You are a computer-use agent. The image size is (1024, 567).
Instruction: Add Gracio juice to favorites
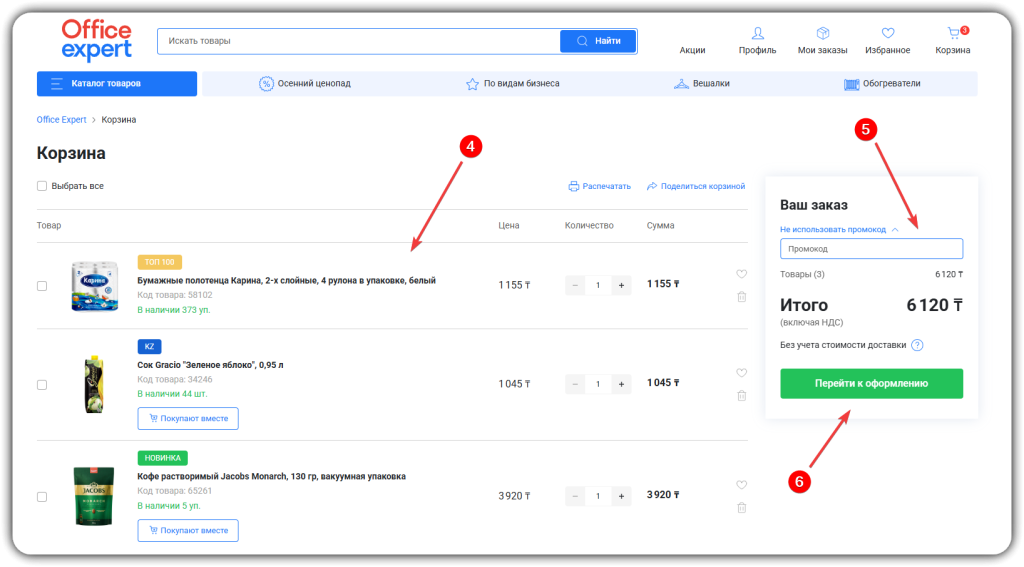[741, 373]
